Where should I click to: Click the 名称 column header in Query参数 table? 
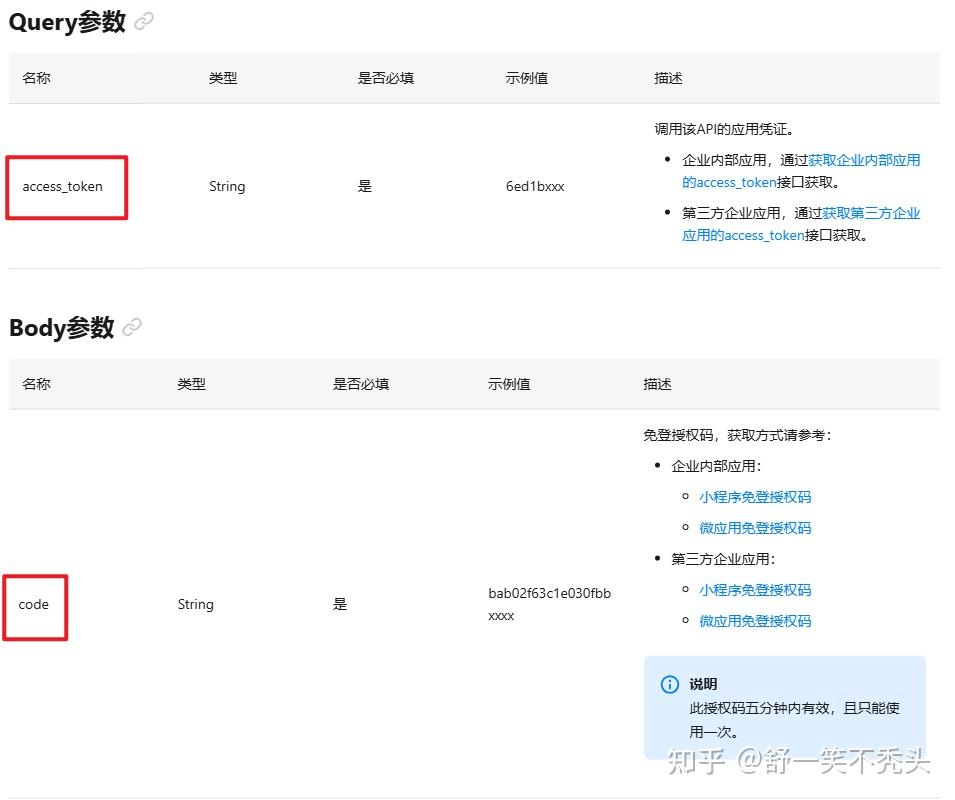click(x=36, y=78)
